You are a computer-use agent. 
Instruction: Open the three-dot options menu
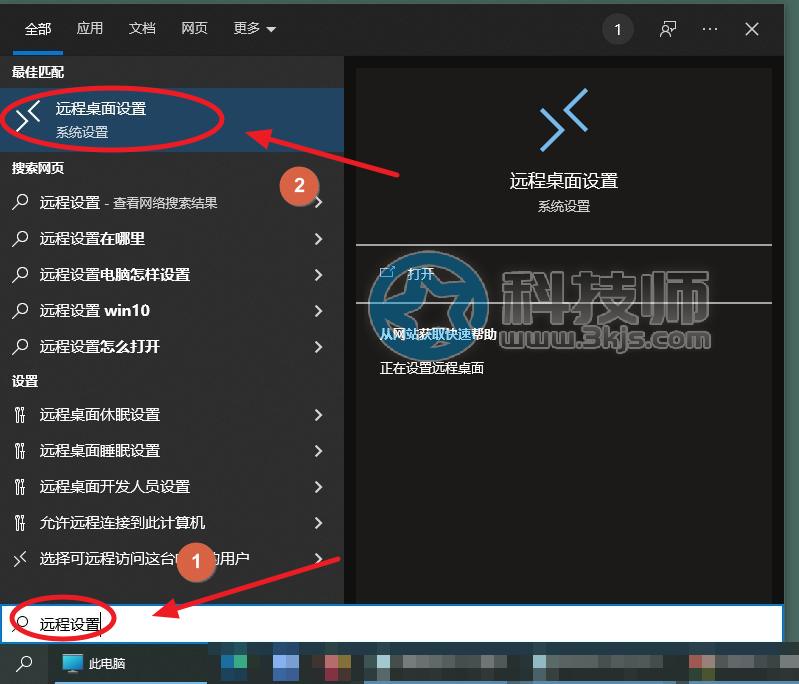click(710, 29)
